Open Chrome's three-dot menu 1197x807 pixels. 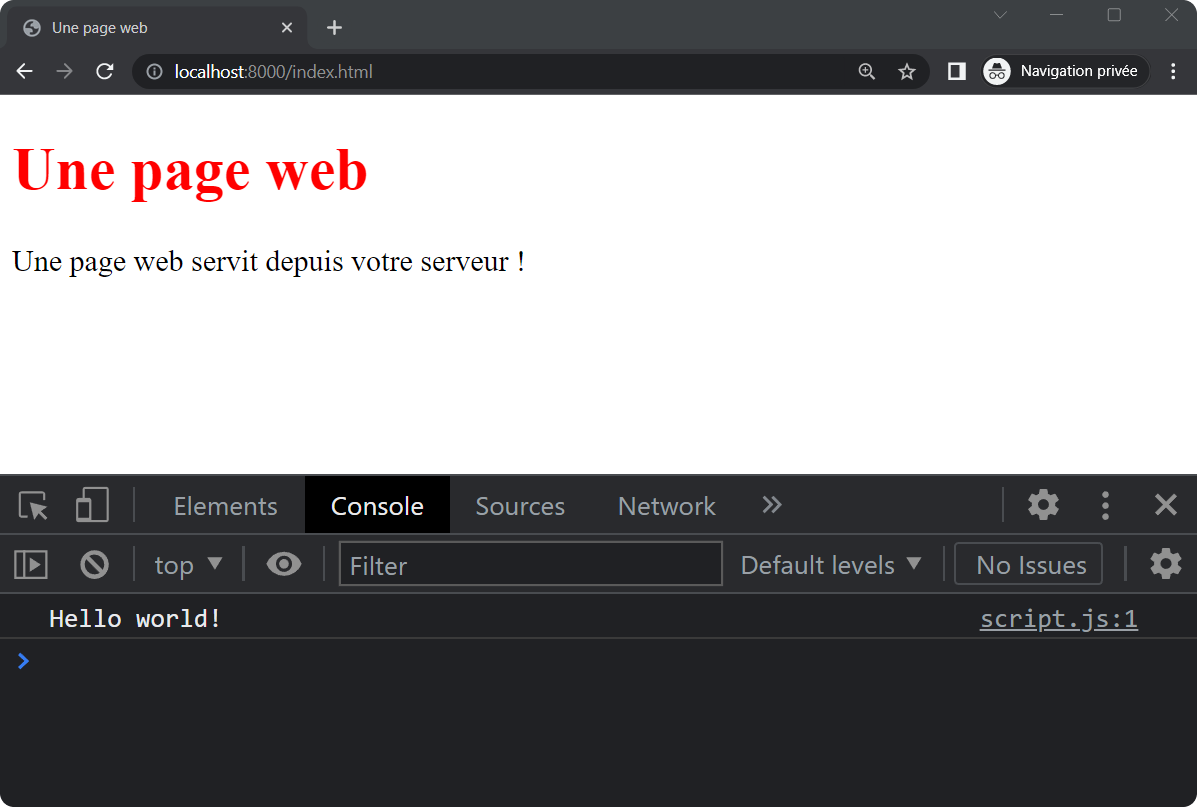(1173, 72)
